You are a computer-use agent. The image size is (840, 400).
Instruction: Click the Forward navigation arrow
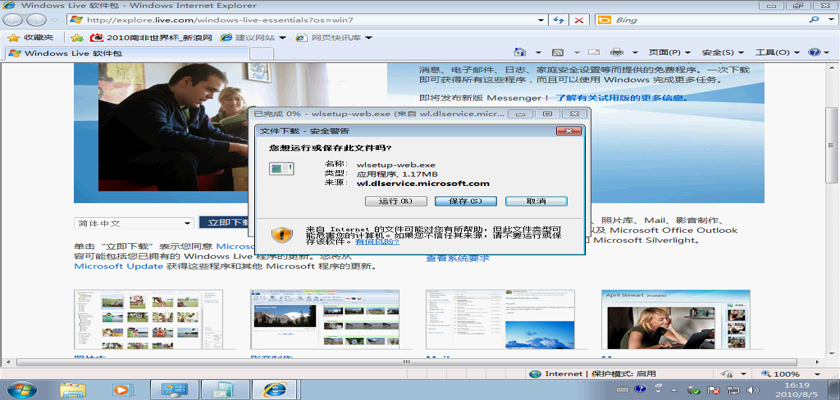tap(38, 19)
